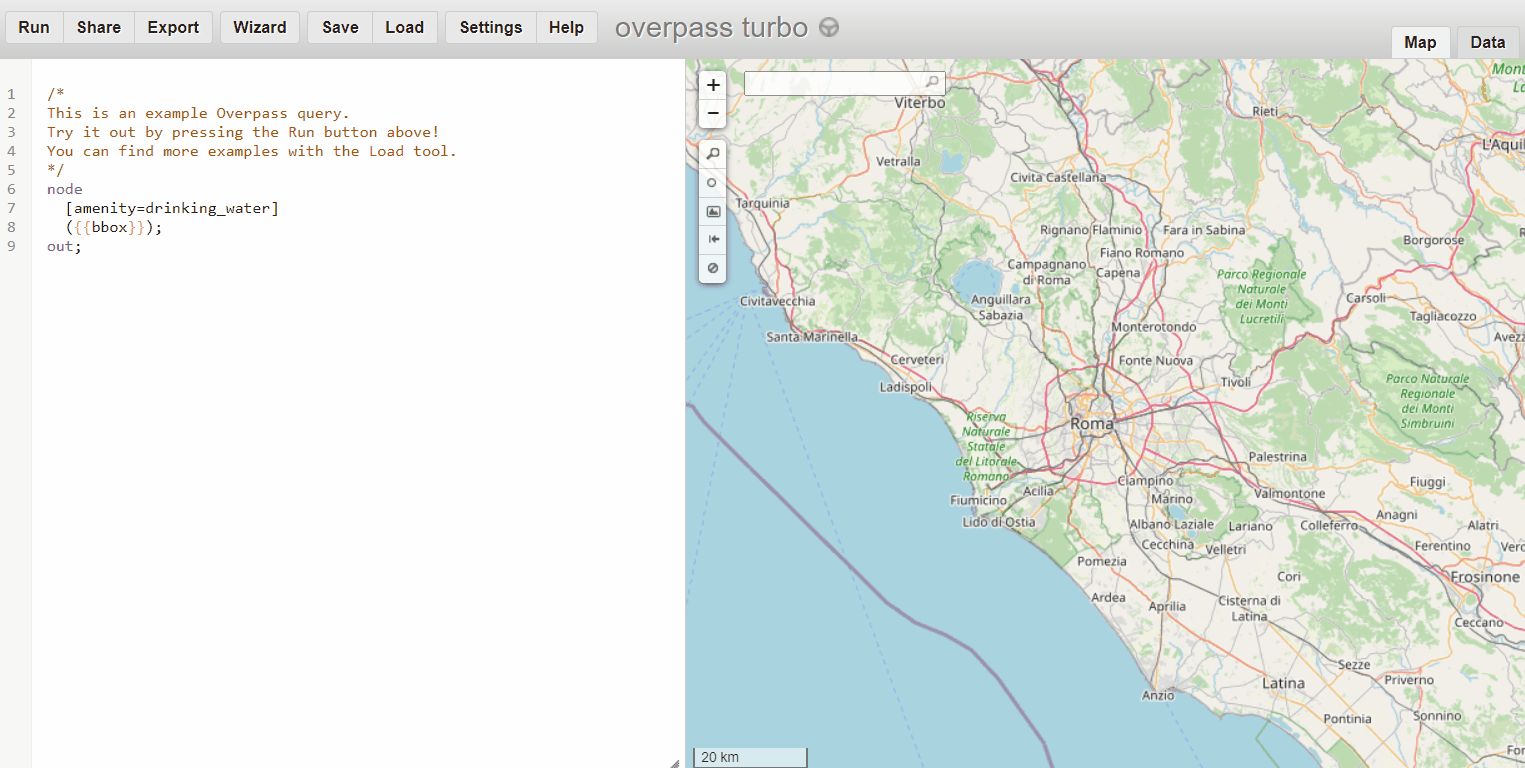The width and height of the screenshot is (1525, 768).
Task: Click the Tivoli label on the map
Action: coord(1236,382)
